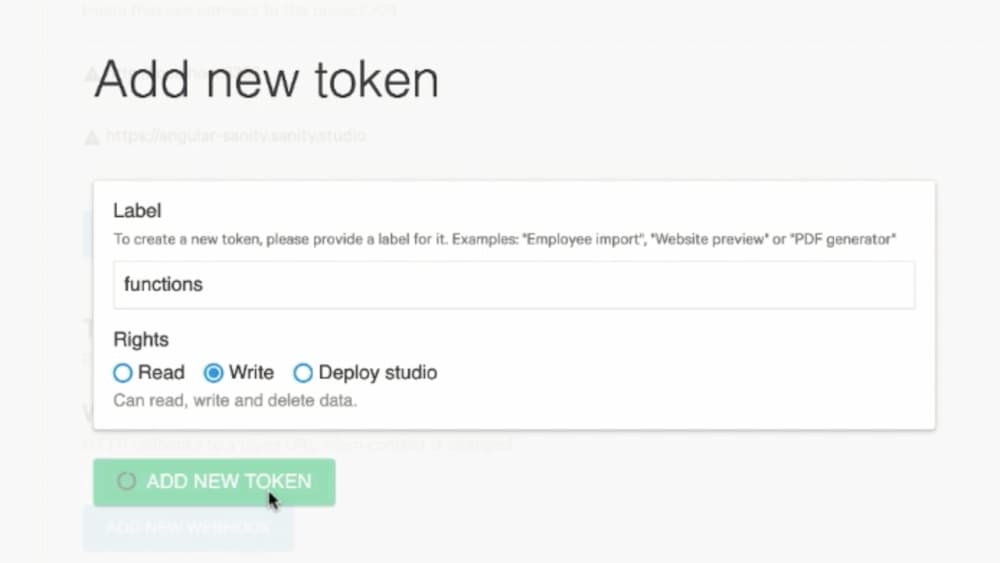Click the "Add new token" heading
This screenshot has height=563, width=1000.
266,80
